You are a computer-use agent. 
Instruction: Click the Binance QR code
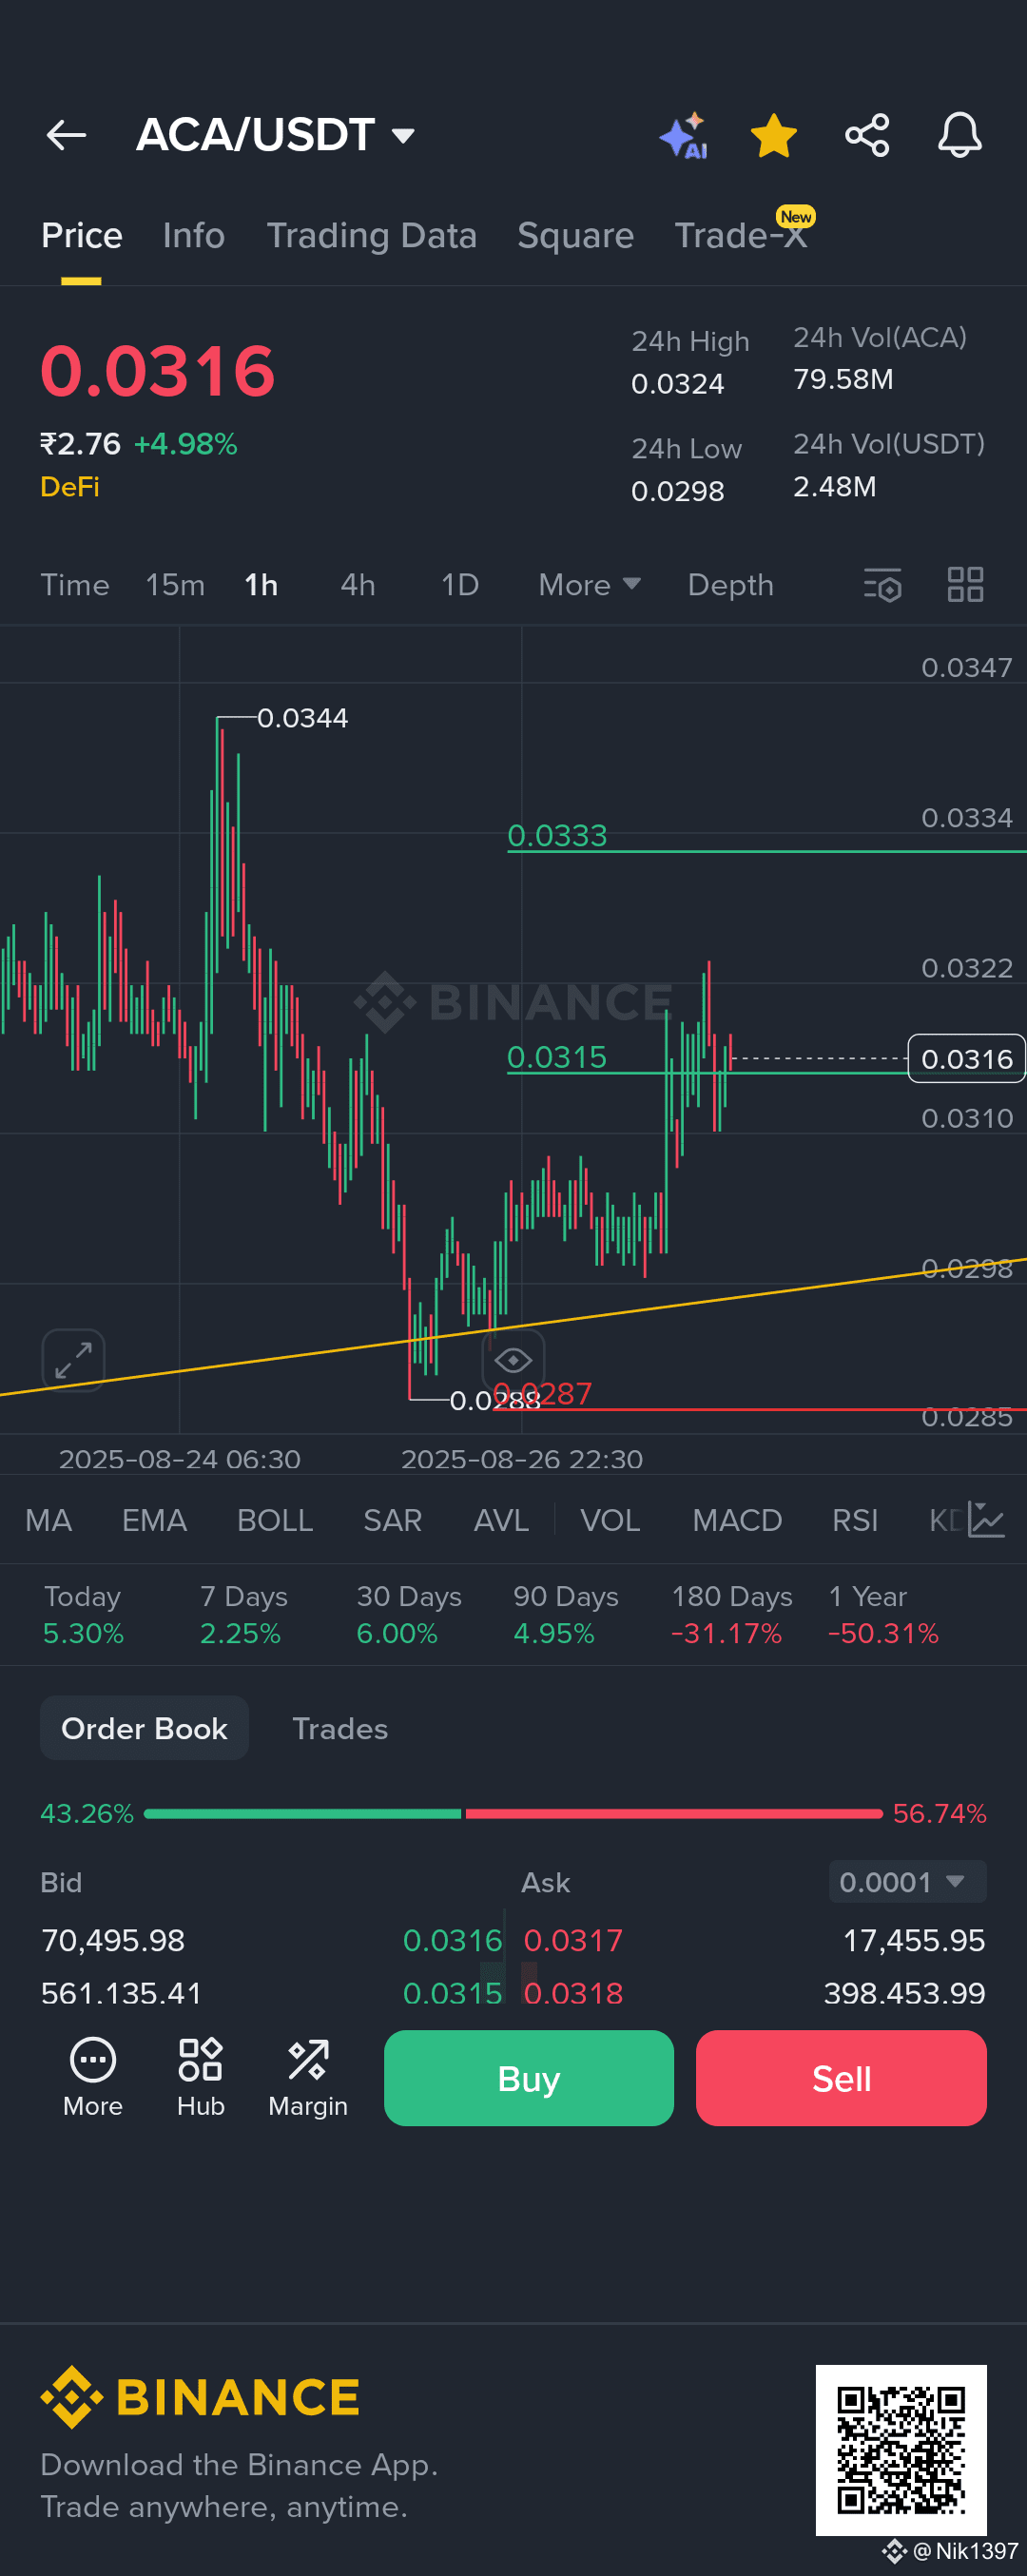(901, 2450)
